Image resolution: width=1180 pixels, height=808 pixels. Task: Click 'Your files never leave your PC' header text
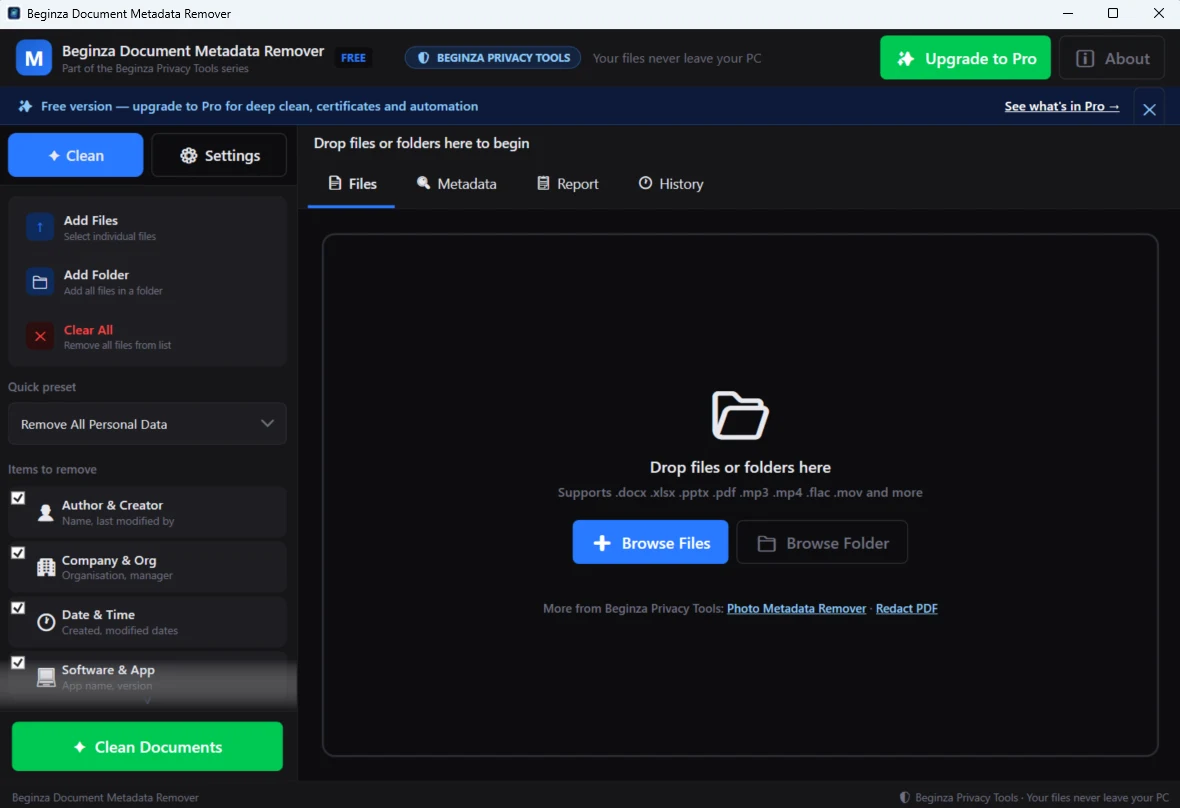pos(677,58)
